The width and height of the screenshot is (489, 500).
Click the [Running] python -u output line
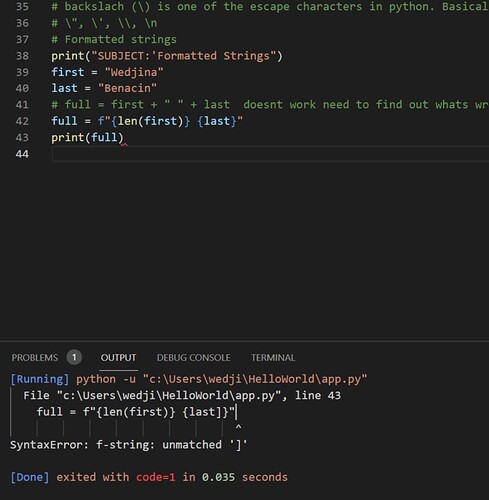tap(189, 379)
